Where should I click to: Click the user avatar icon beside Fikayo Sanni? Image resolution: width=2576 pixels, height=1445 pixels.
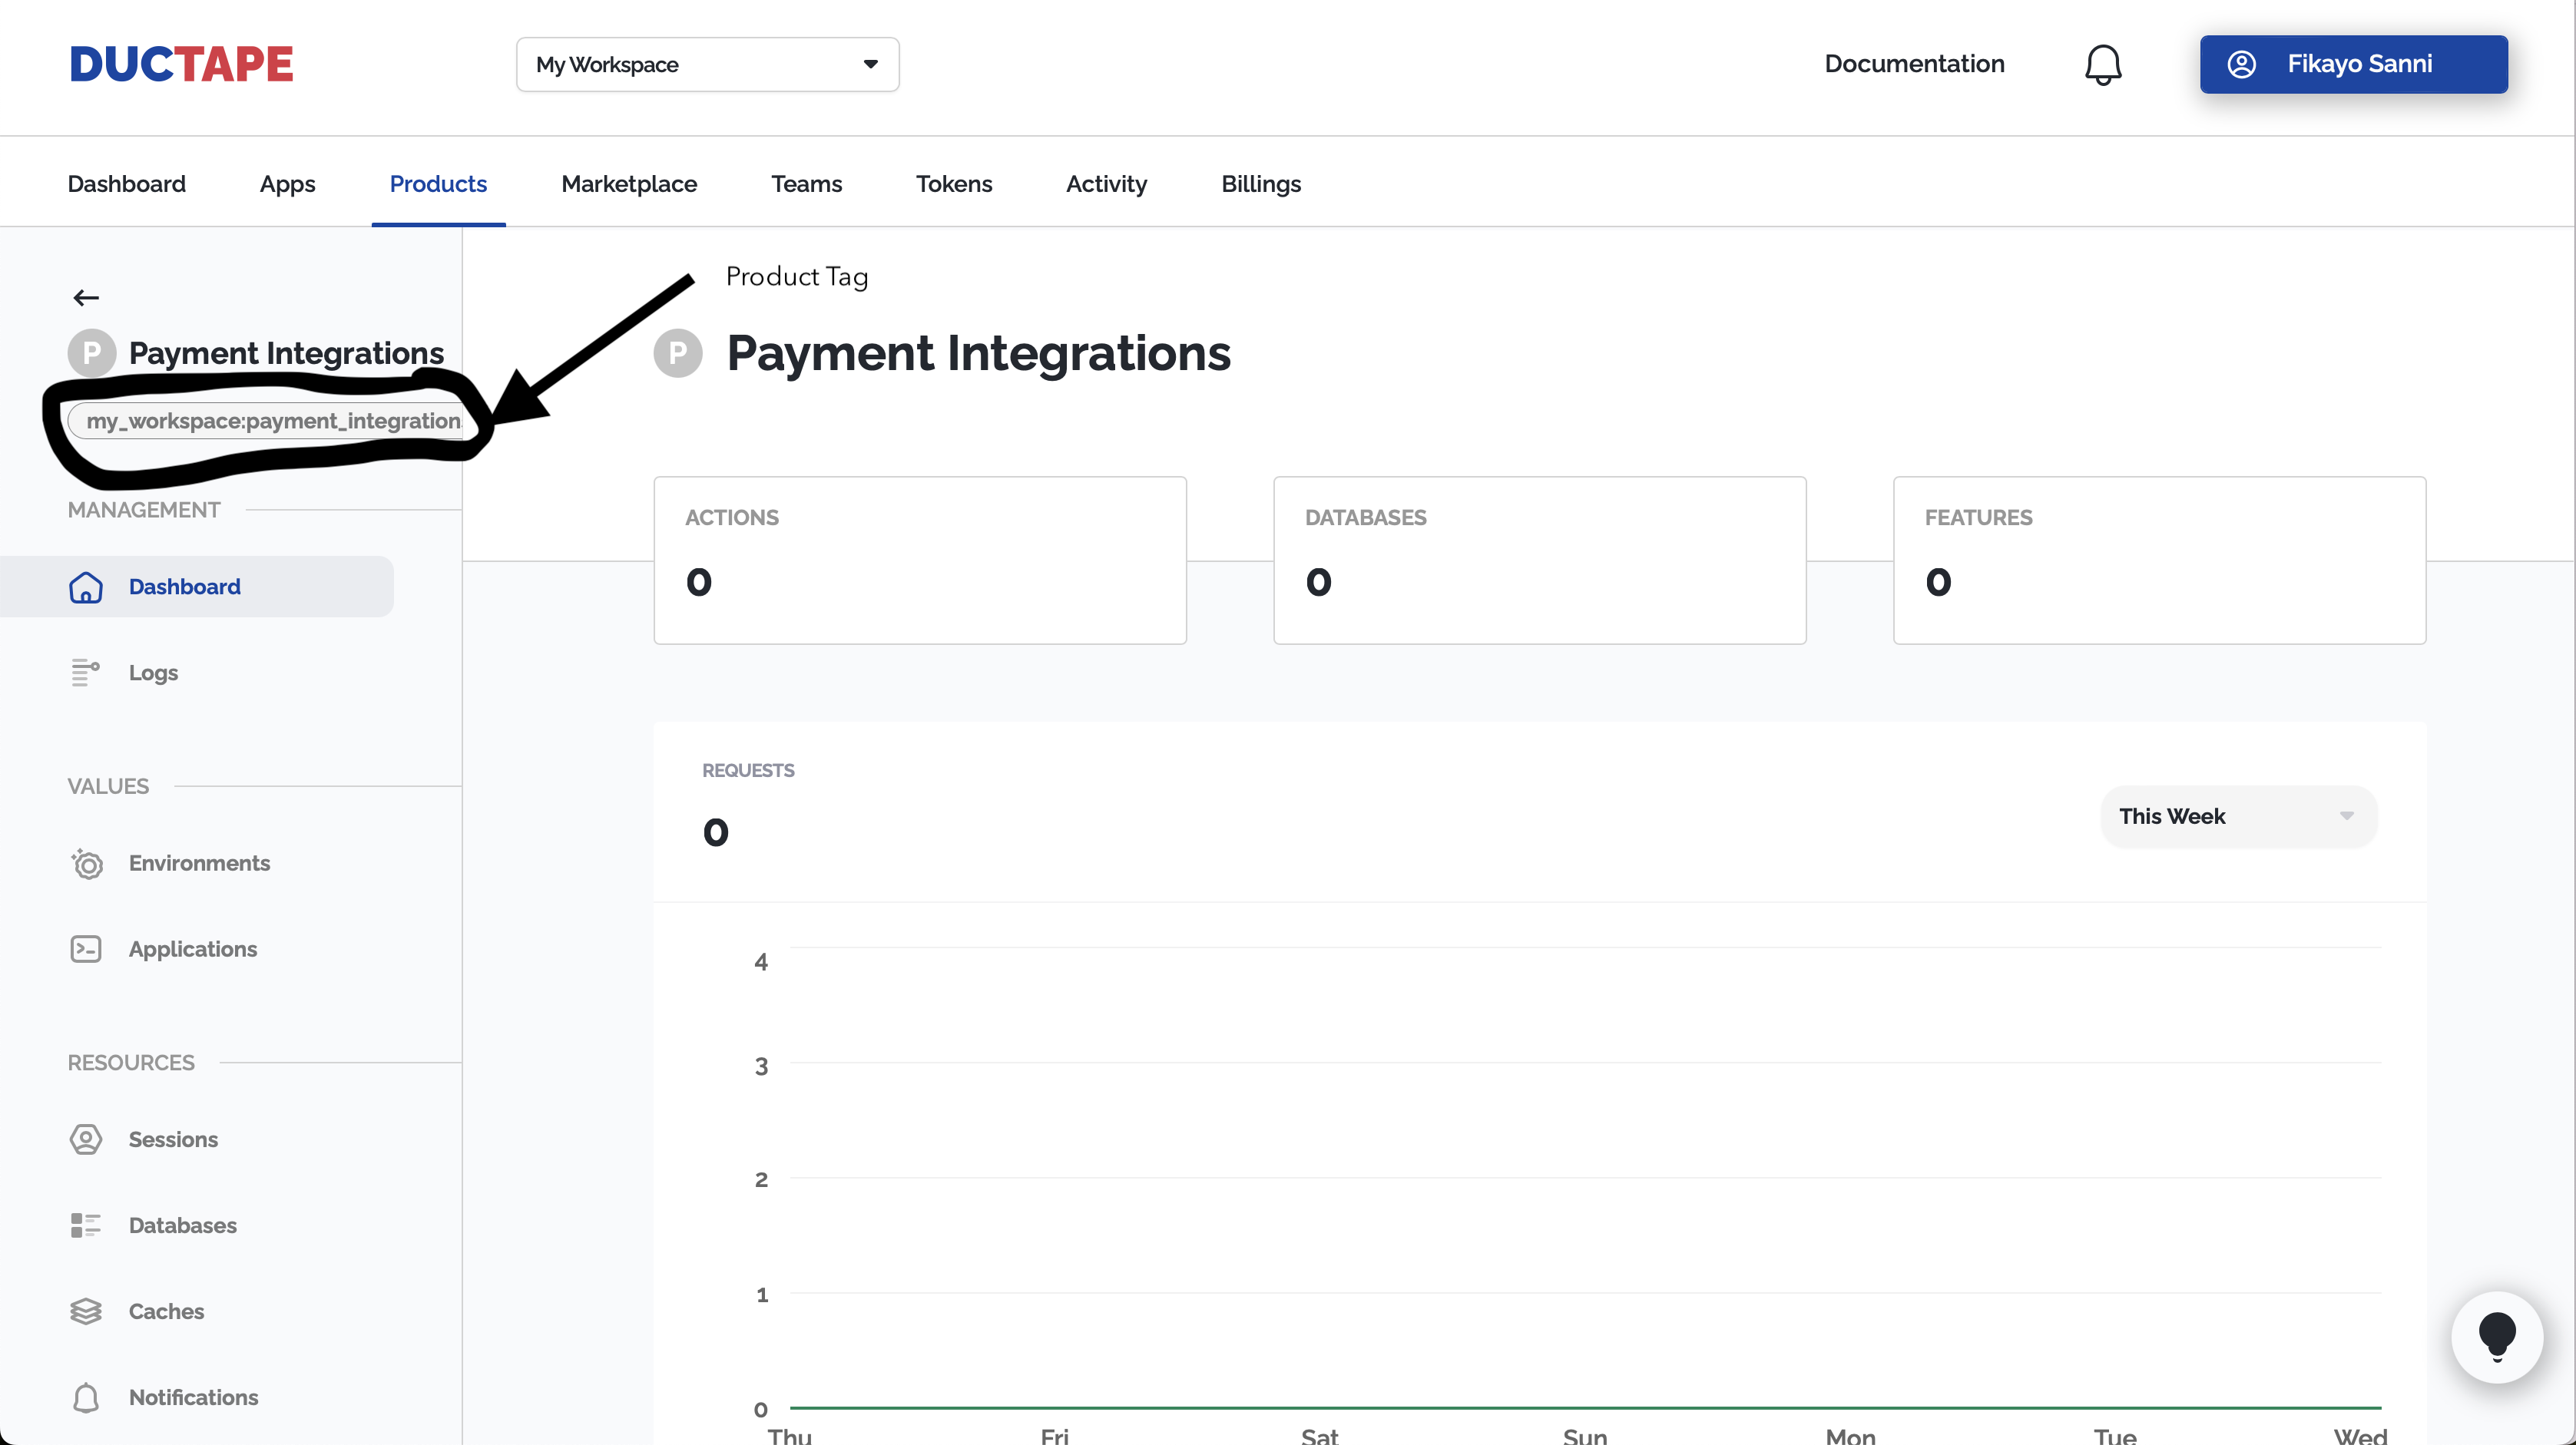click(2241, 64)
